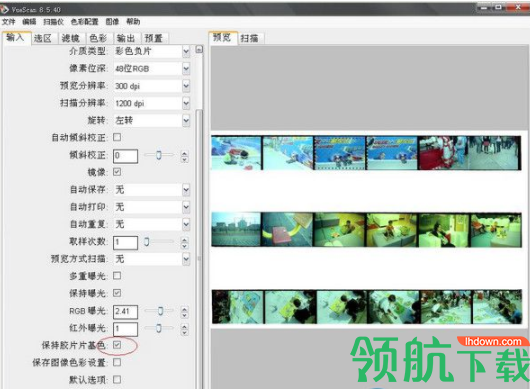This screenshot has width=530, height=389.
Task: Click the 红外曝光 spinner arrows
Action: (x=185, y=329)
